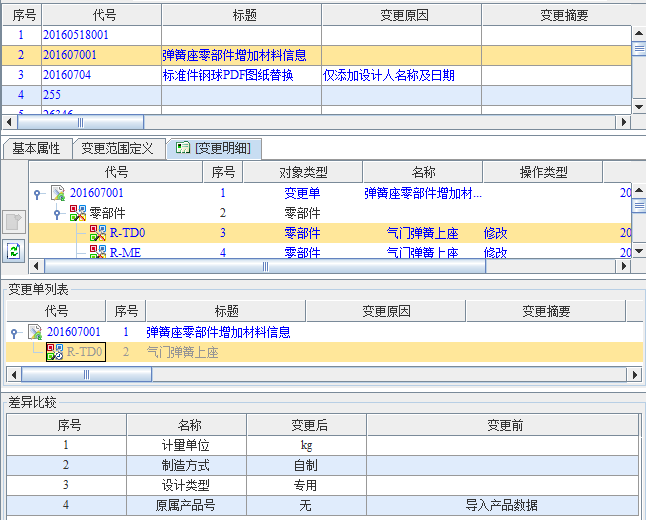Click 201607001 link in detail tree
The width and height of the screenshot is (646, 520).
tap(97, 193)
